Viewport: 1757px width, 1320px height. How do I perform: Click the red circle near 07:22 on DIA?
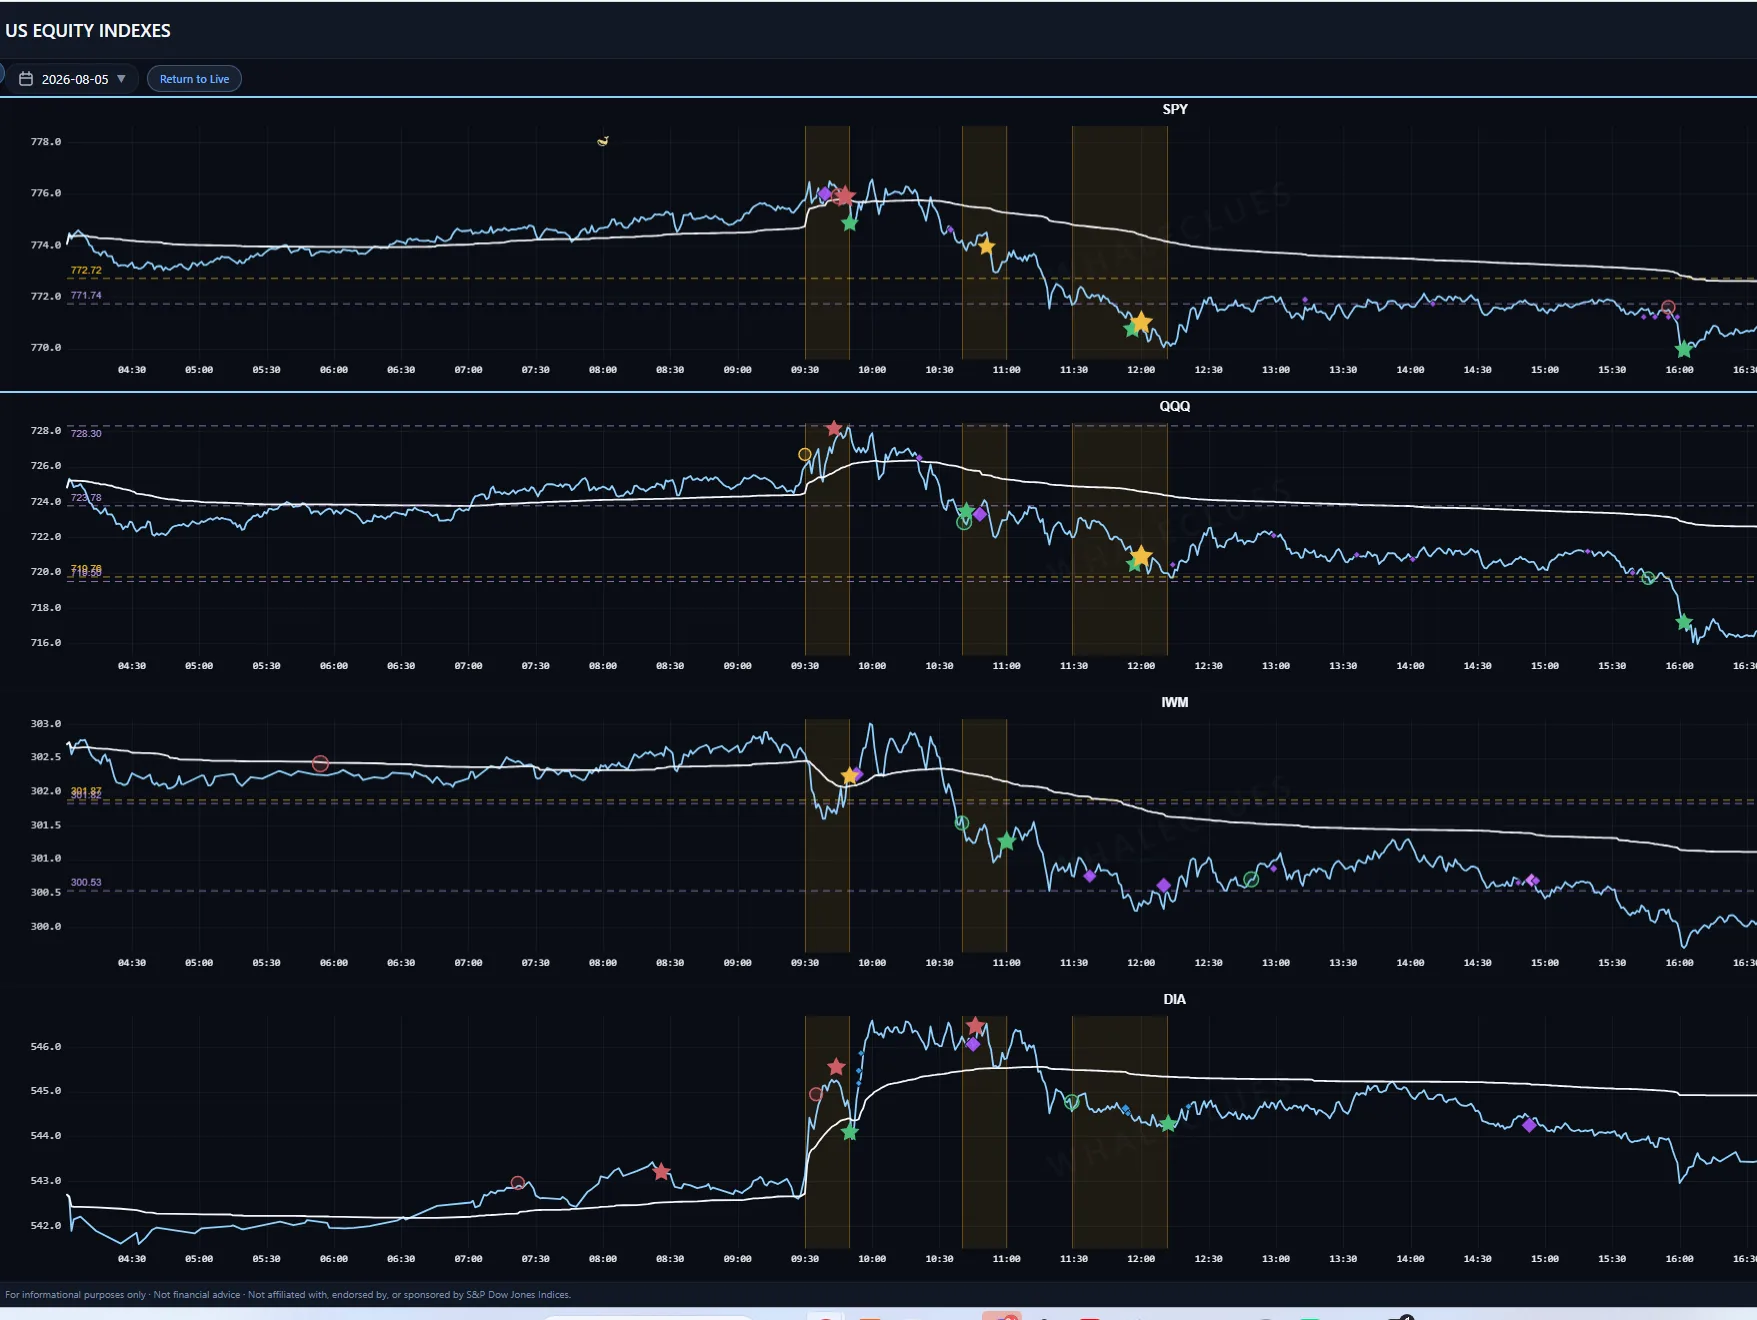518,1183
